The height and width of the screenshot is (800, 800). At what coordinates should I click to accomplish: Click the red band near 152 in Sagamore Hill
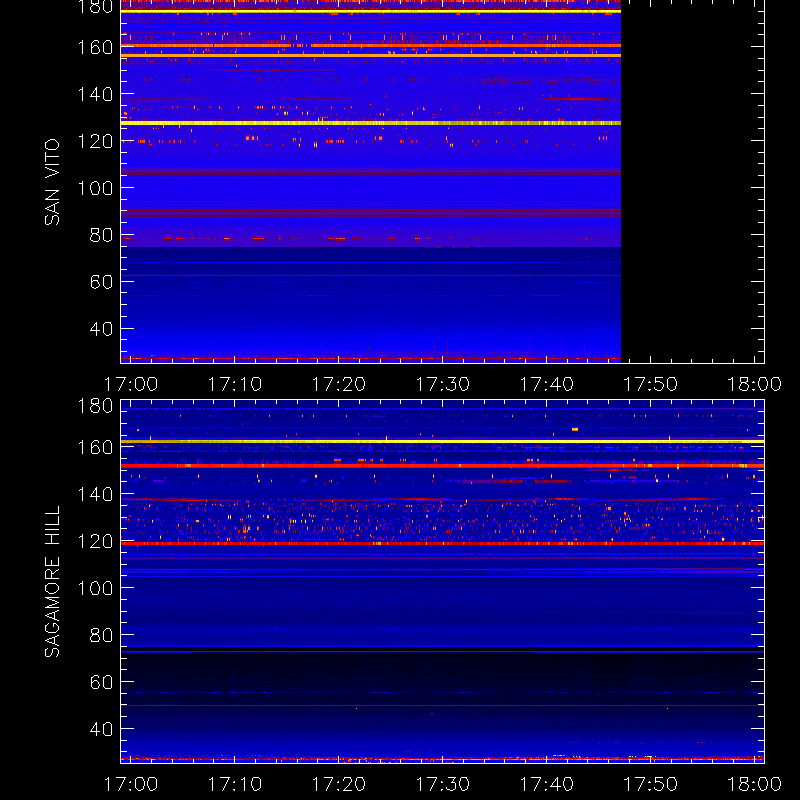(x=442, y=466)
